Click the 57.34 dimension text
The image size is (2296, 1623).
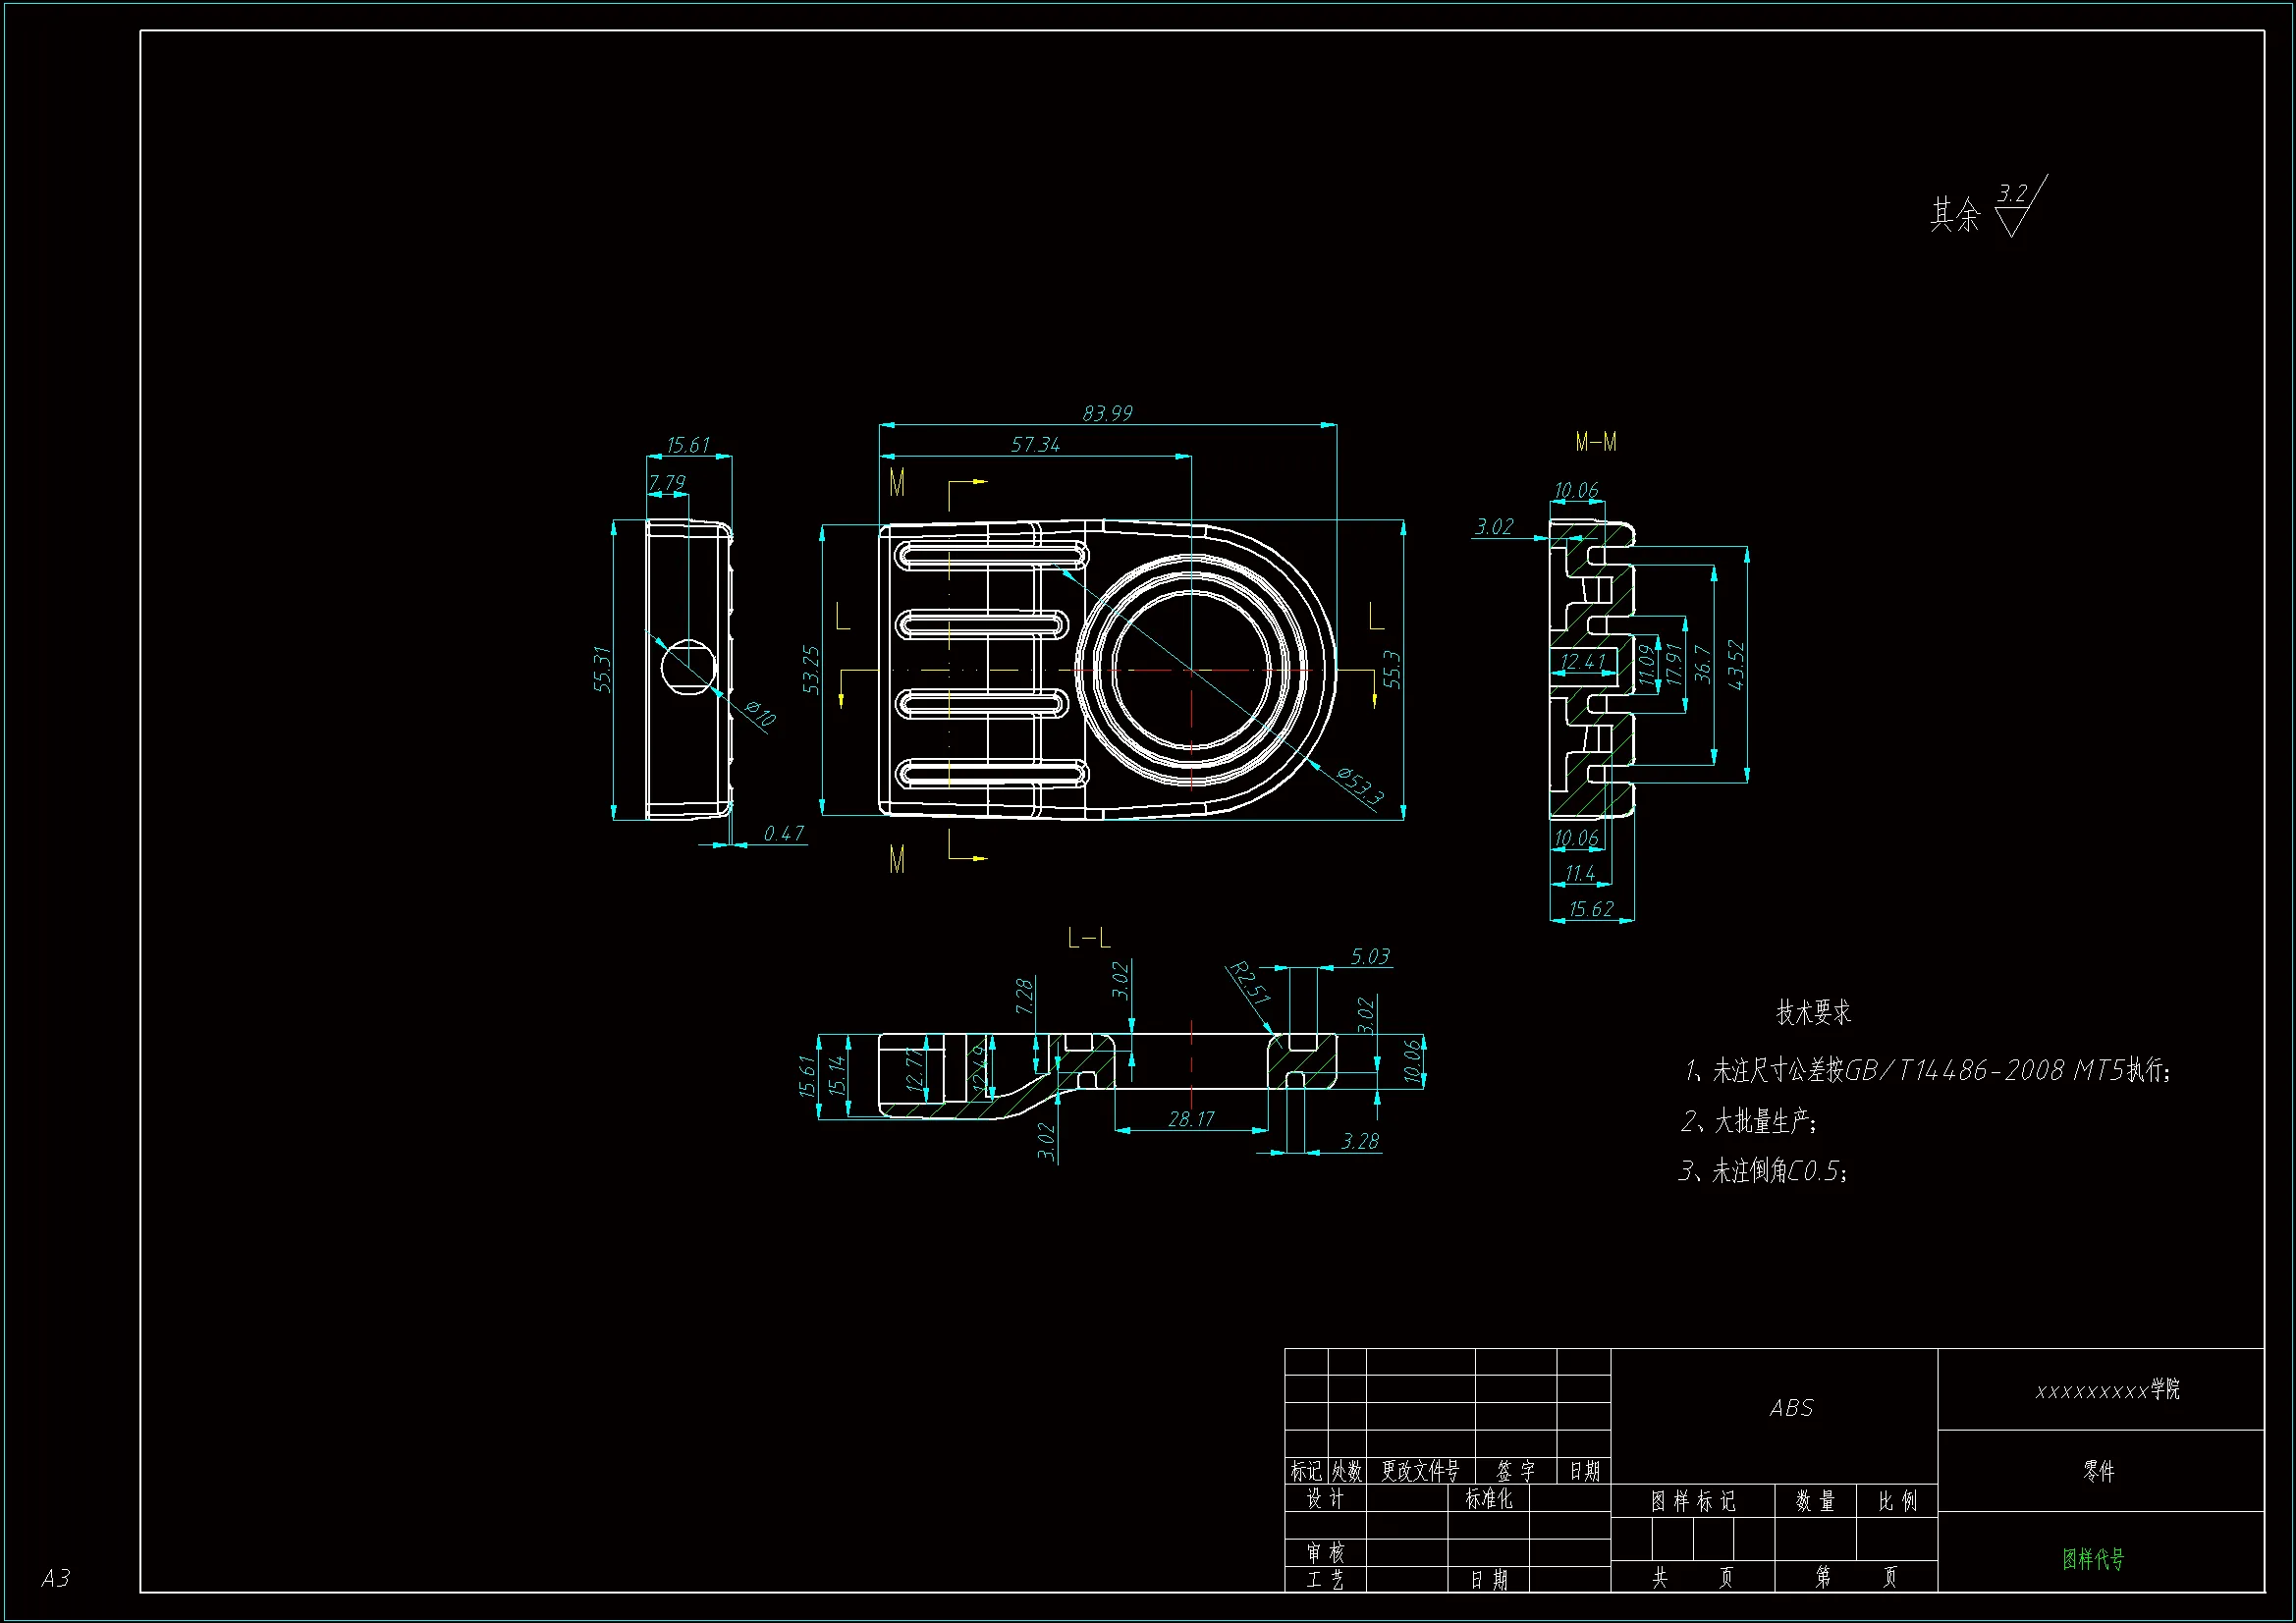(x=1035, y=444)
